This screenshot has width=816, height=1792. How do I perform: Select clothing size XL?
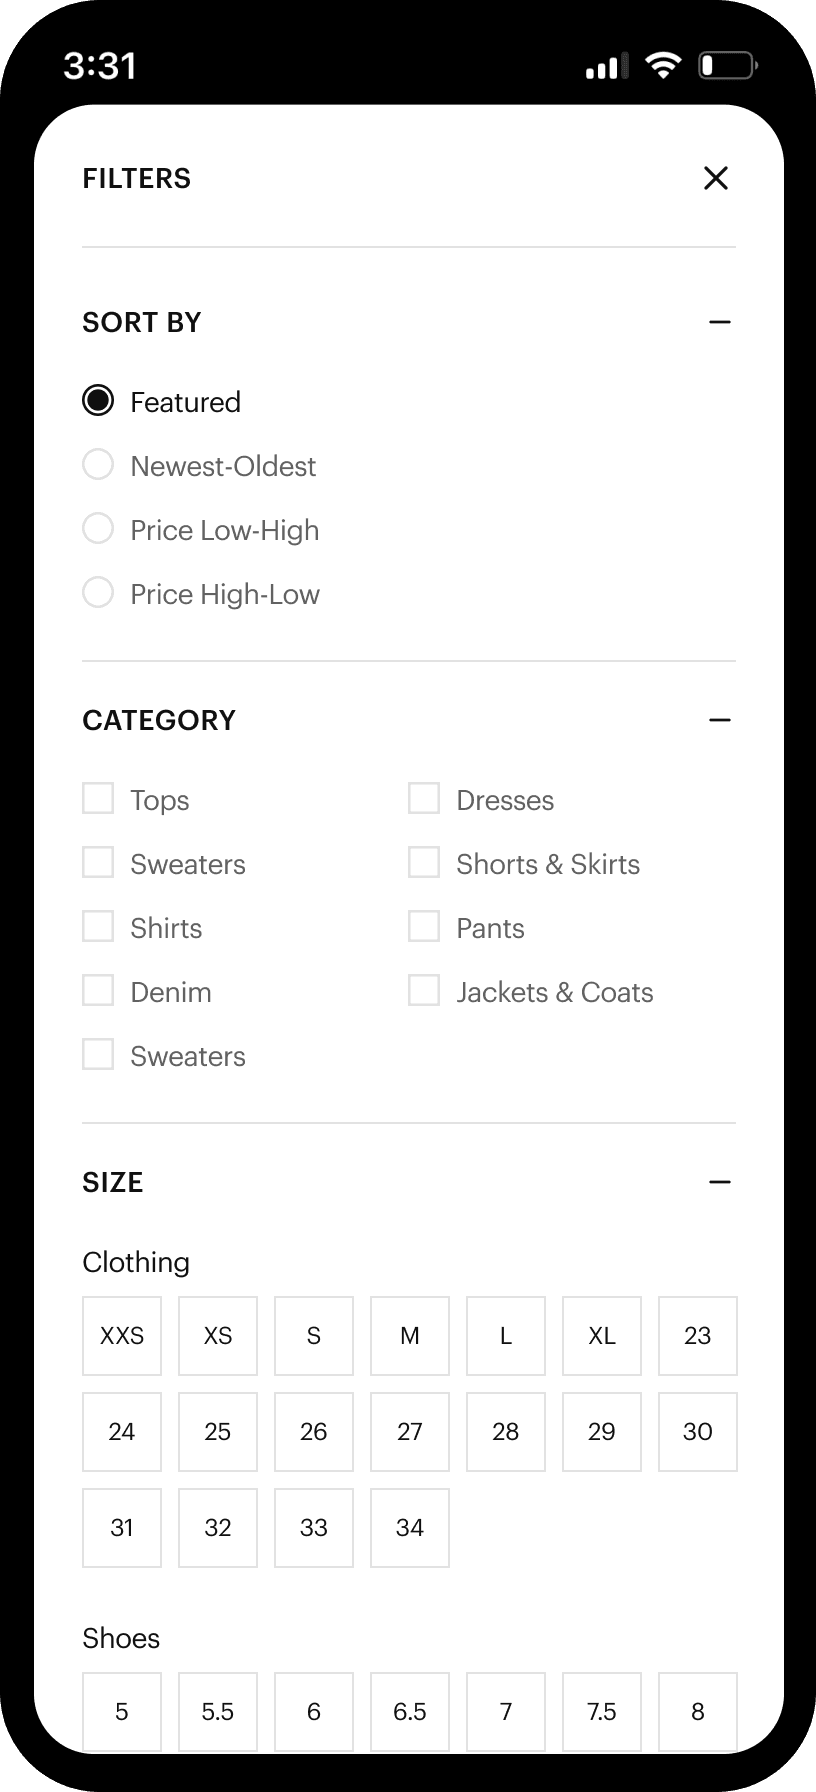602,1336
